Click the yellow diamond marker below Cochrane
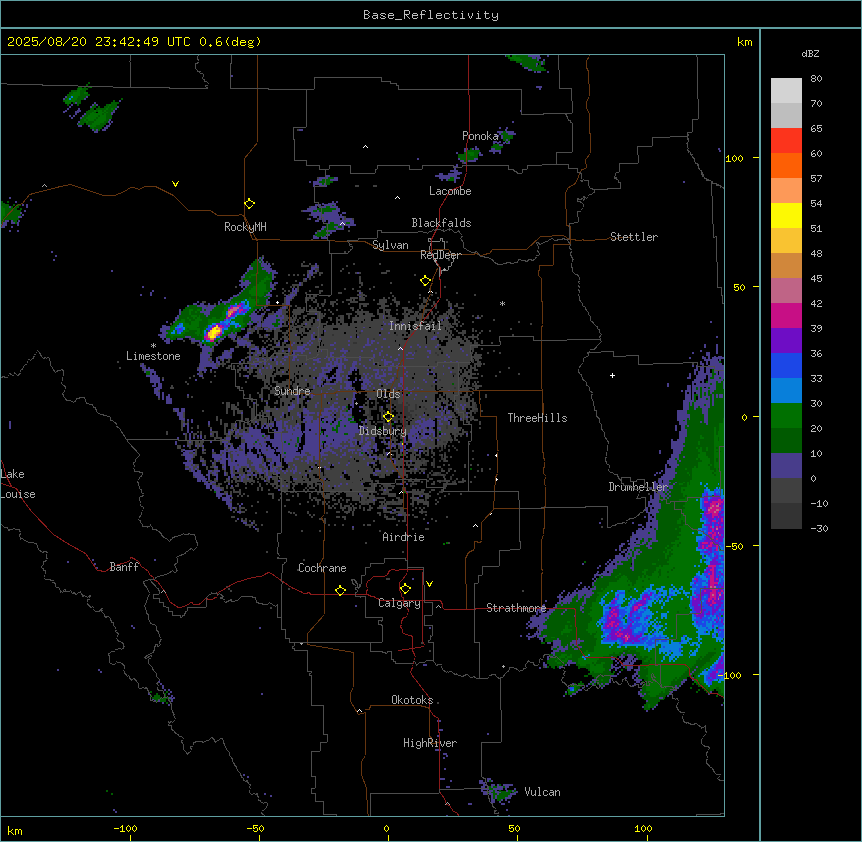Image resolution: width=862 pixels, height=842 pixels. point(340,590)
